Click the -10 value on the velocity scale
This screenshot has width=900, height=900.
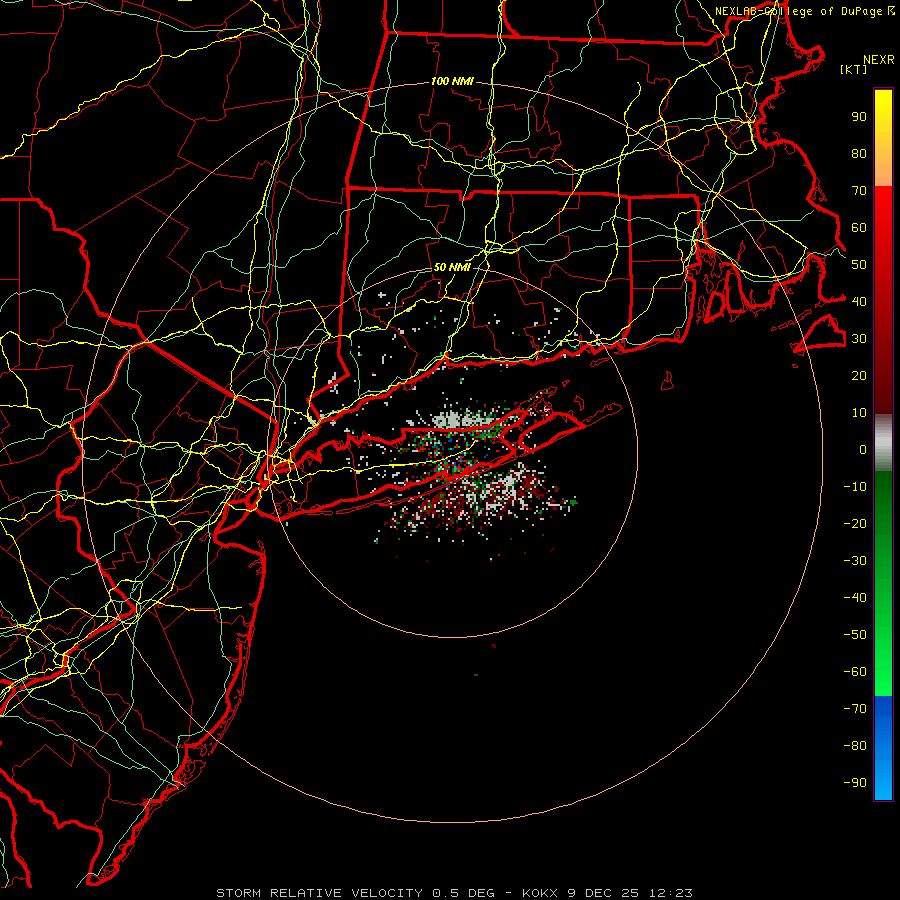click(x=855, y=487)
